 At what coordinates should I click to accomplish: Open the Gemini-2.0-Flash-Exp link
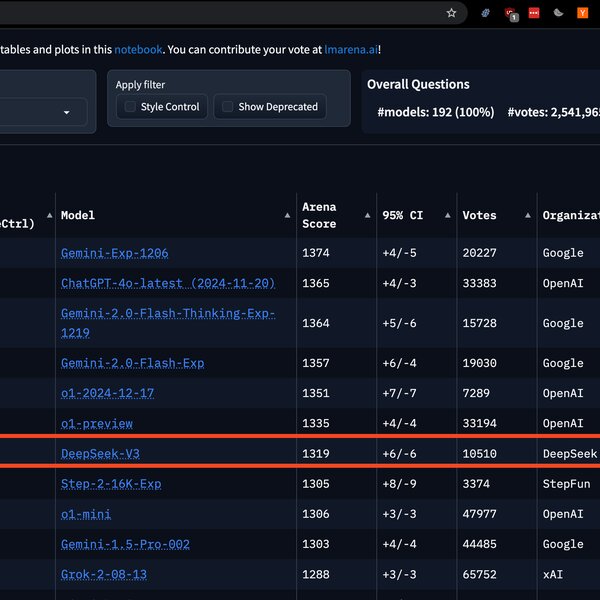[132, 363]
